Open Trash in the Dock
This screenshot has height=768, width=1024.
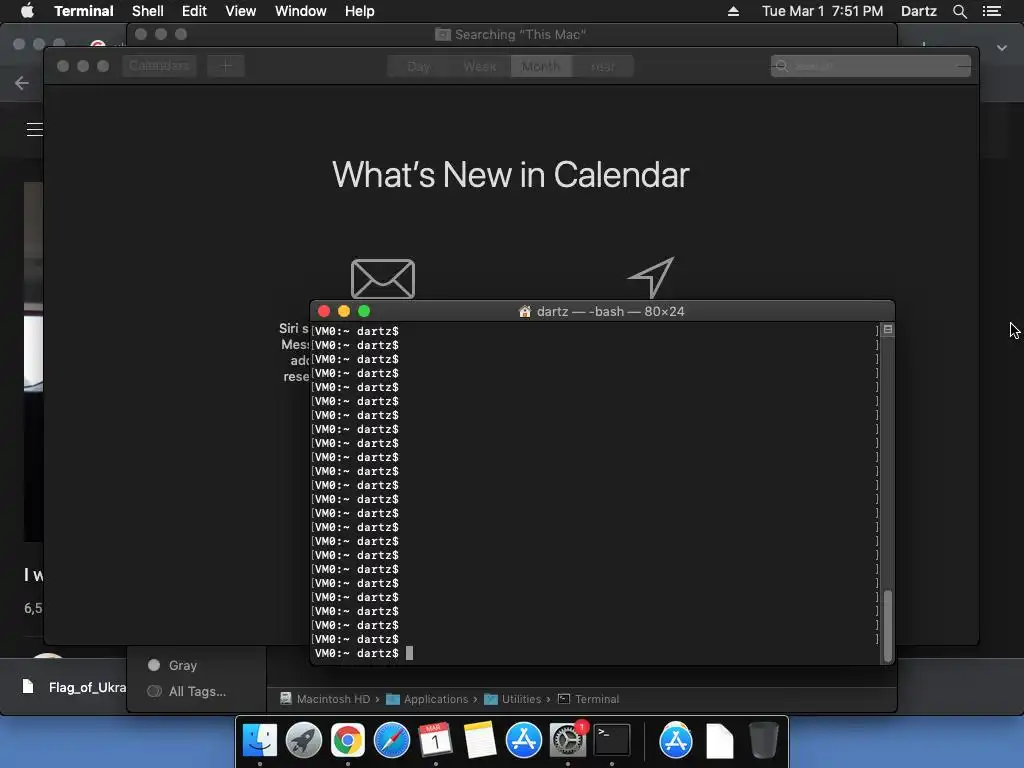pos(763,741)
